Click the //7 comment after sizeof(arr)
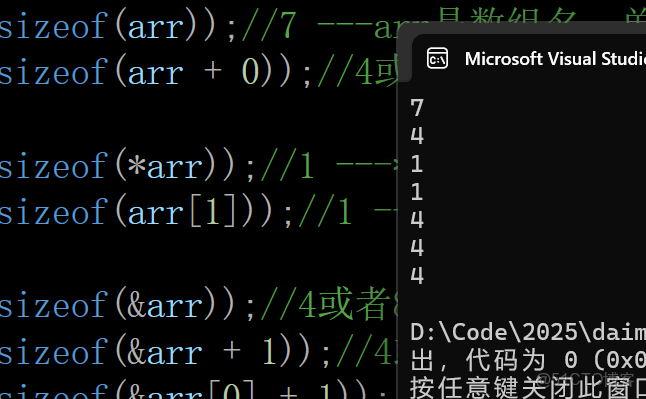 pyautogui.click(x=269, y=26)
